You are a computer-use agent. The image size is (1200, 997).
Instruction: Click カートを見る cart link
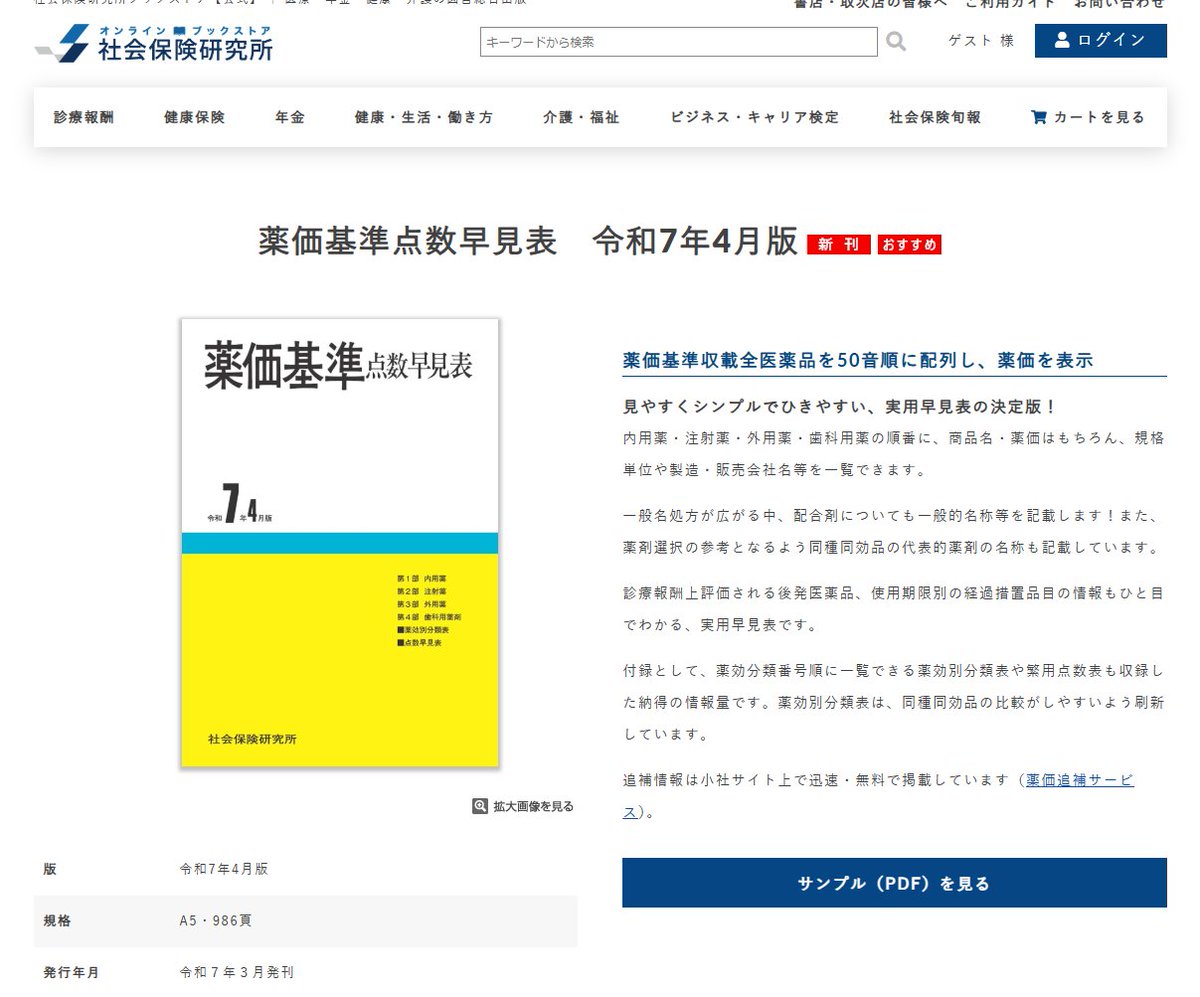[x=1088, y=117]
